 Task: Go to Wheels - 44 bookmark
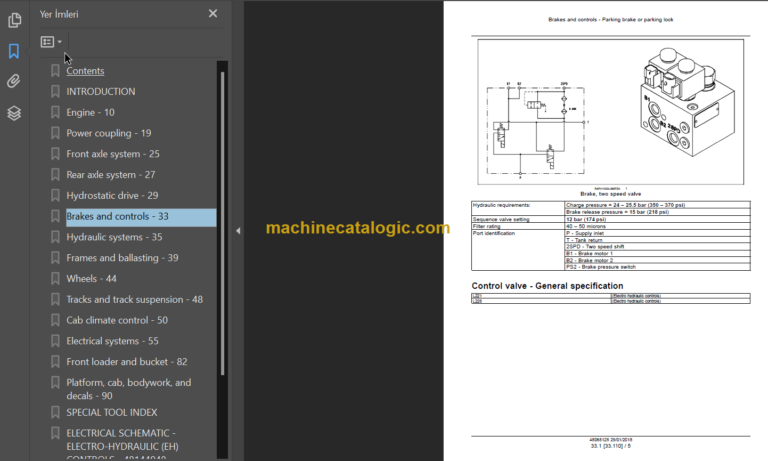[92, 279]
